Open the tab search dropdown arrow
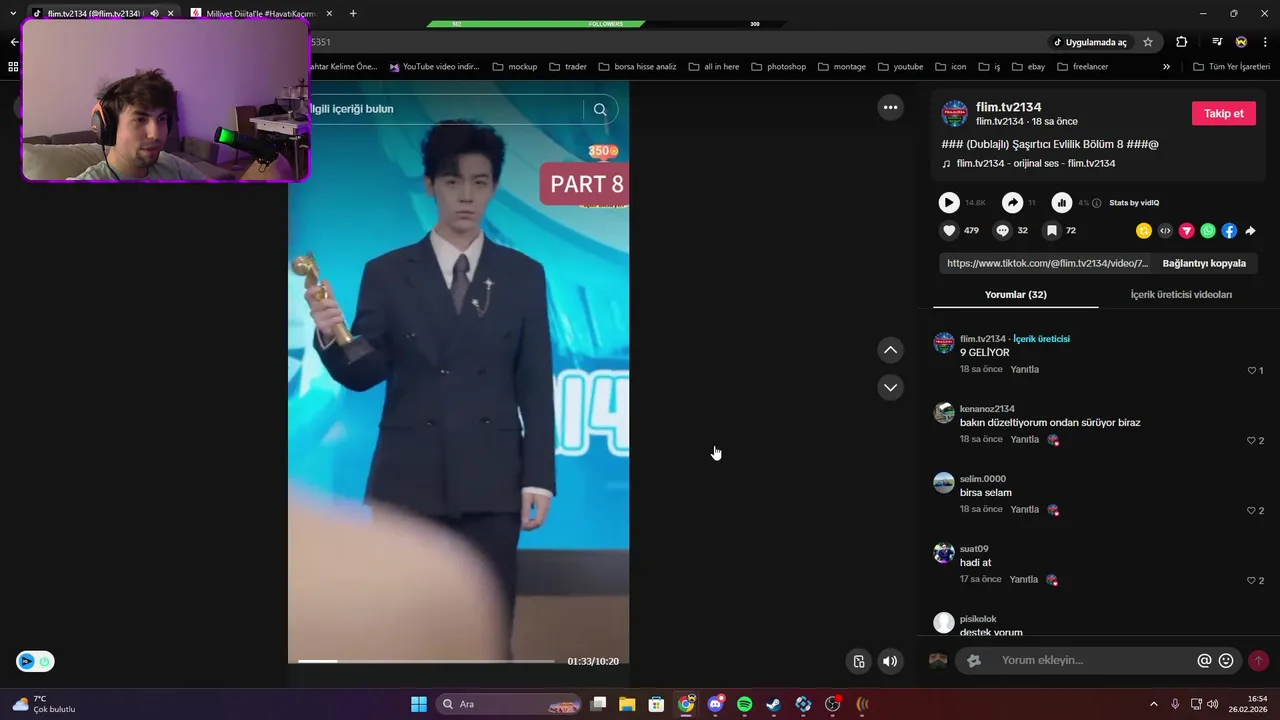The width and height of the screenshot is (1280, 720). tap(12, 13)
